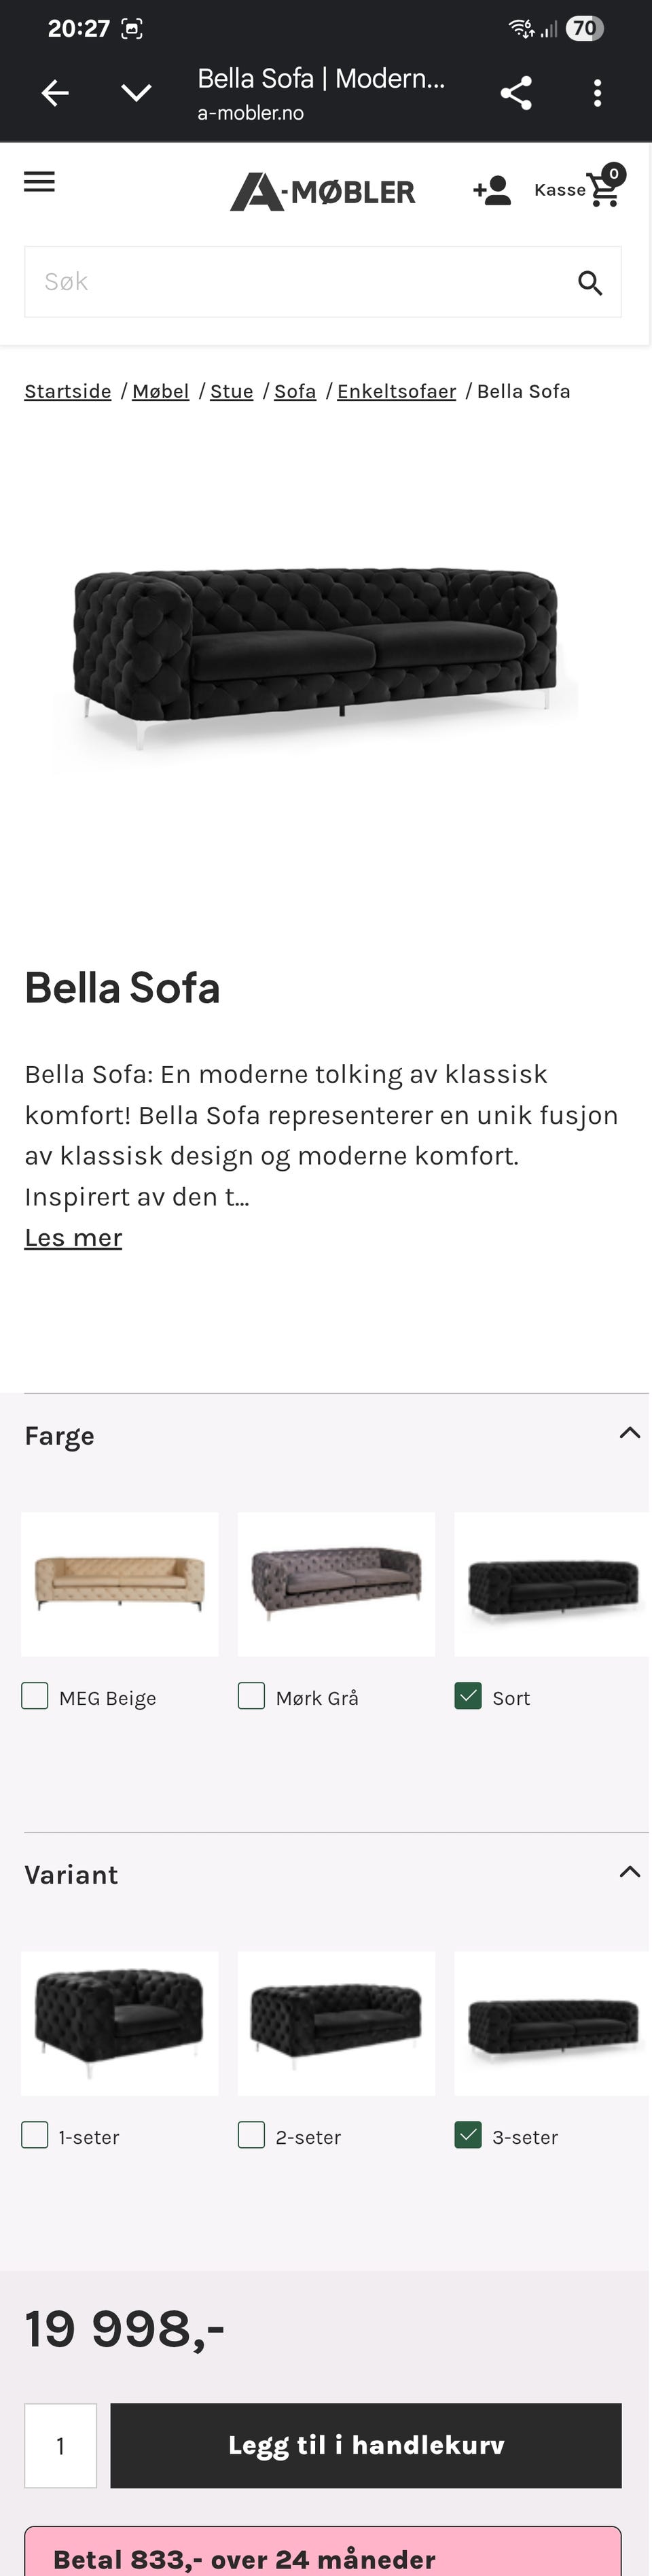The image size is (652, 2576).
Task: Tap the browser back arrow
Action: pos(55,93)
